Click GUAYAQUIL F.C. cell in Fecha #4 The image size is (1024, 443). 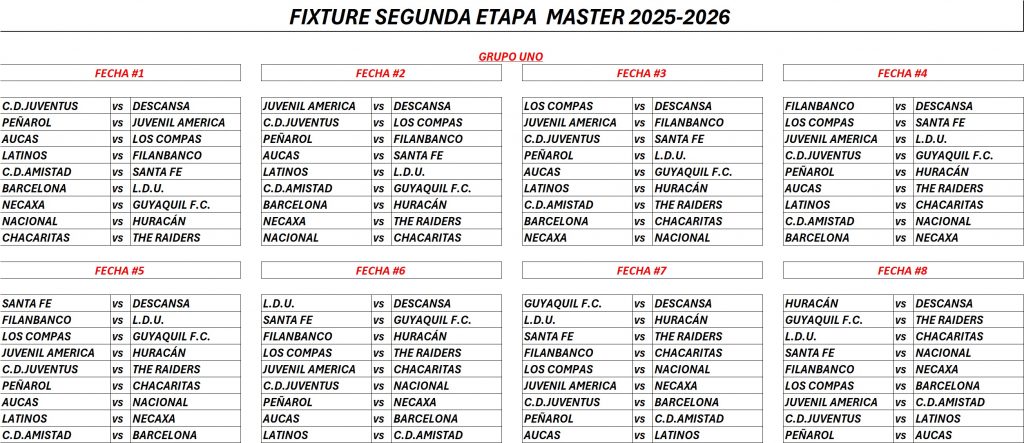(x=968, y=156)
